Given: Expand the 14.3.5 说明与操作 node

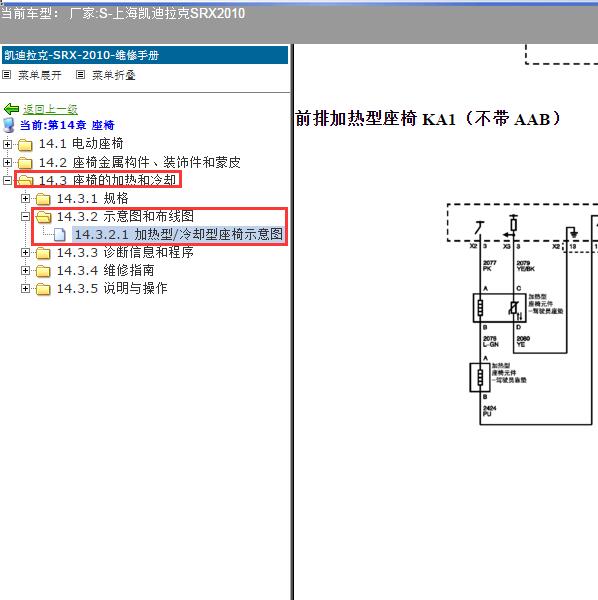Looking at the screenshot, I should click(25, 288).
